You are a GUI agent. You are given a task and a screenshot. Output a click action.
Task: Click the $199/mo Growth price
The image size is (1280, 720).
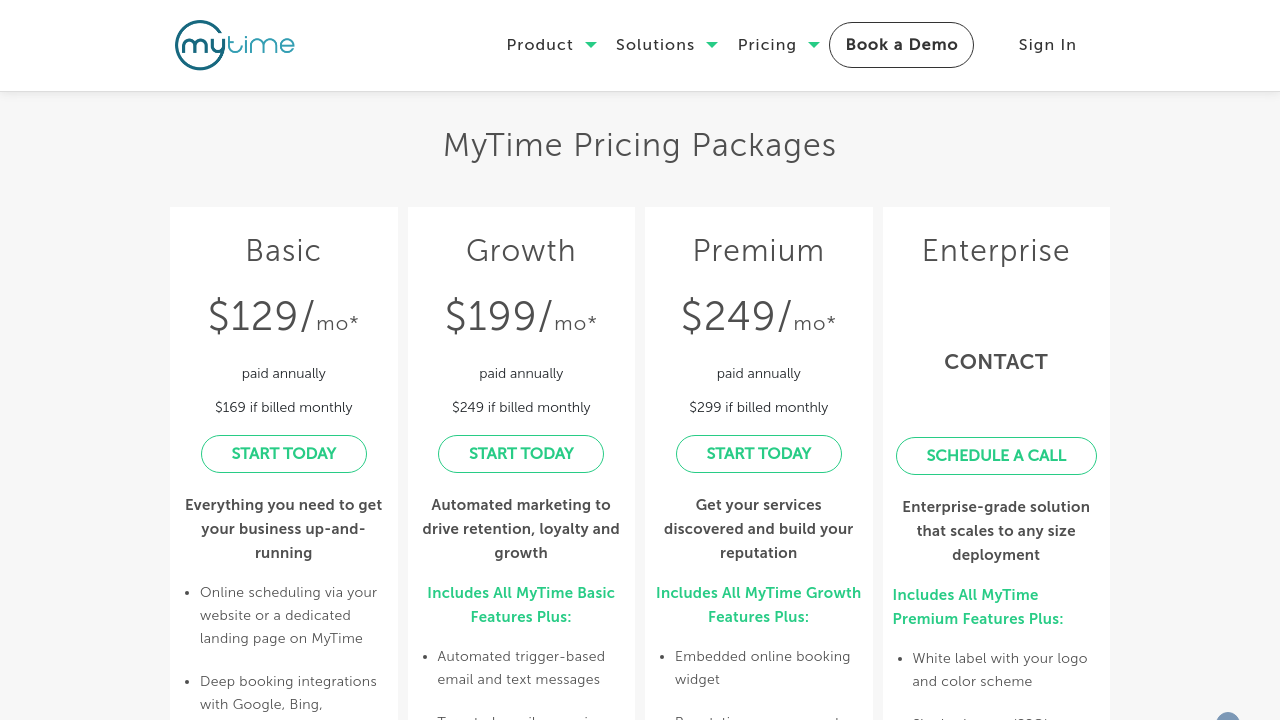521,317
